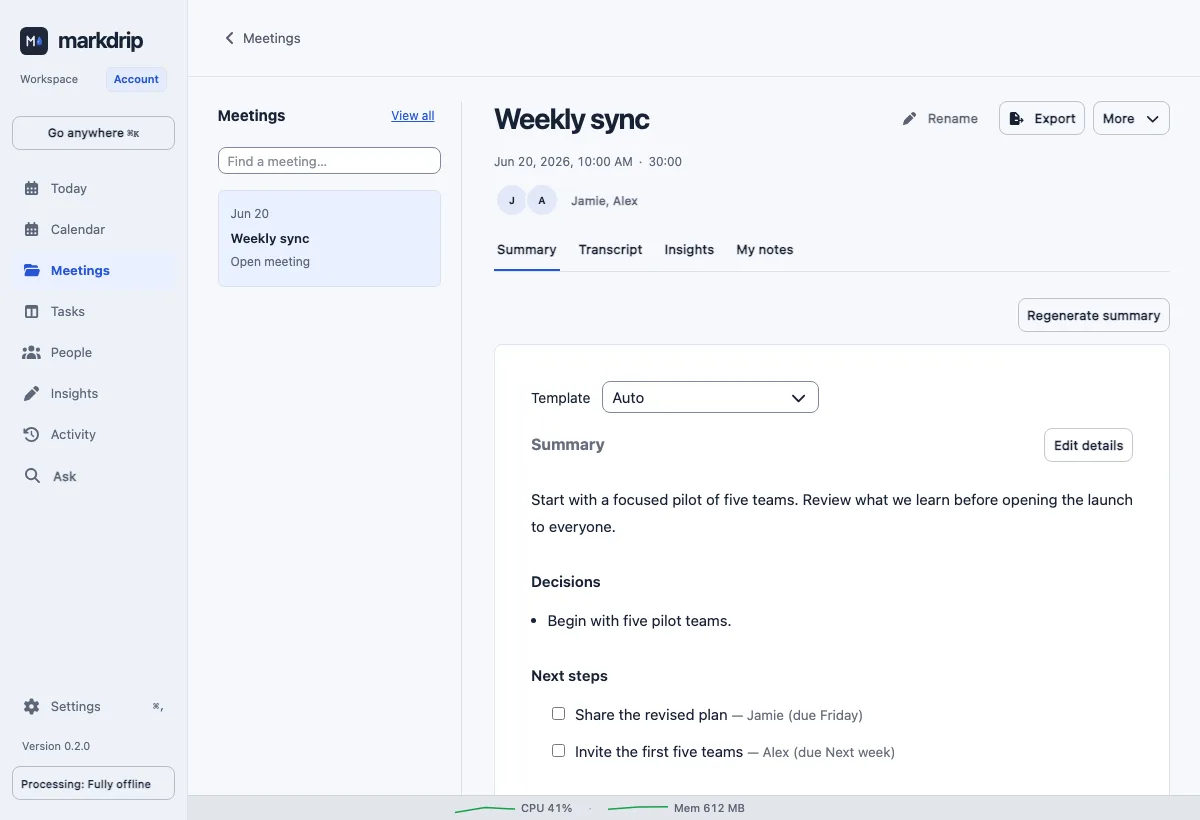Click the Mem usage sparkline
This screenshot has width=1200, height=820.
637,808
